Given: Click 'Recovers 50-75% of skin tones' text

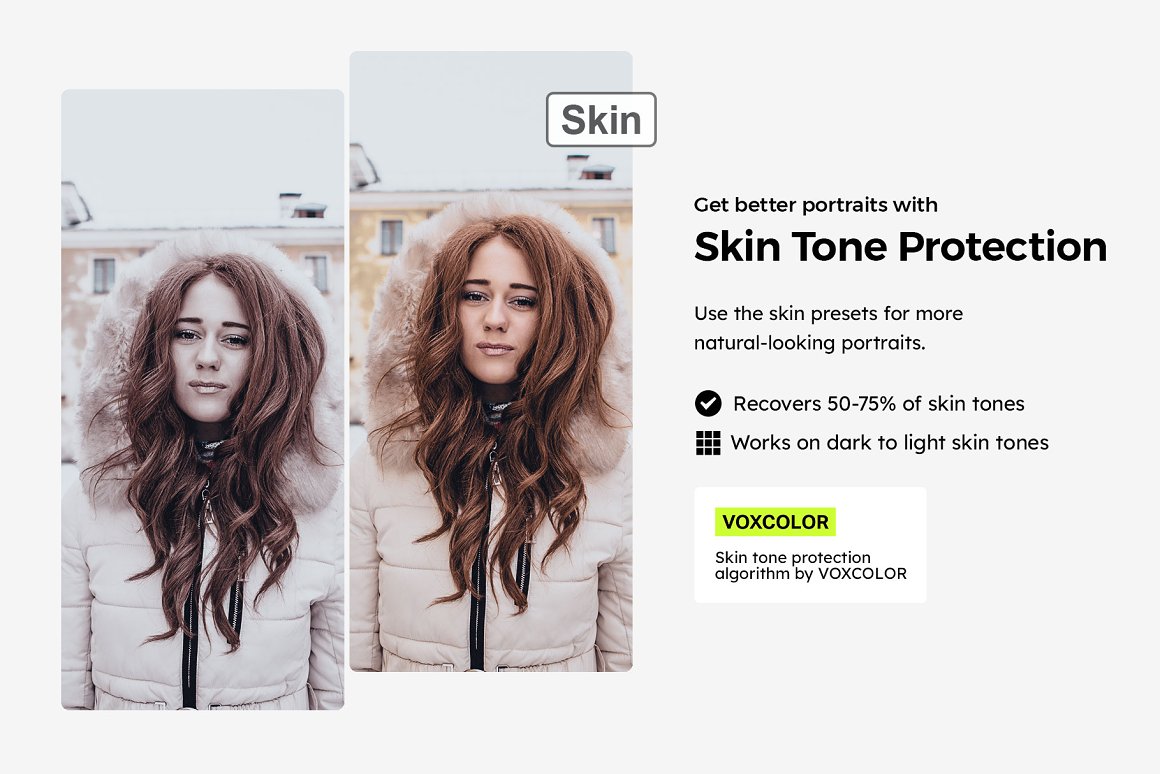Looking at the screenshot, I should coord(879,403).
